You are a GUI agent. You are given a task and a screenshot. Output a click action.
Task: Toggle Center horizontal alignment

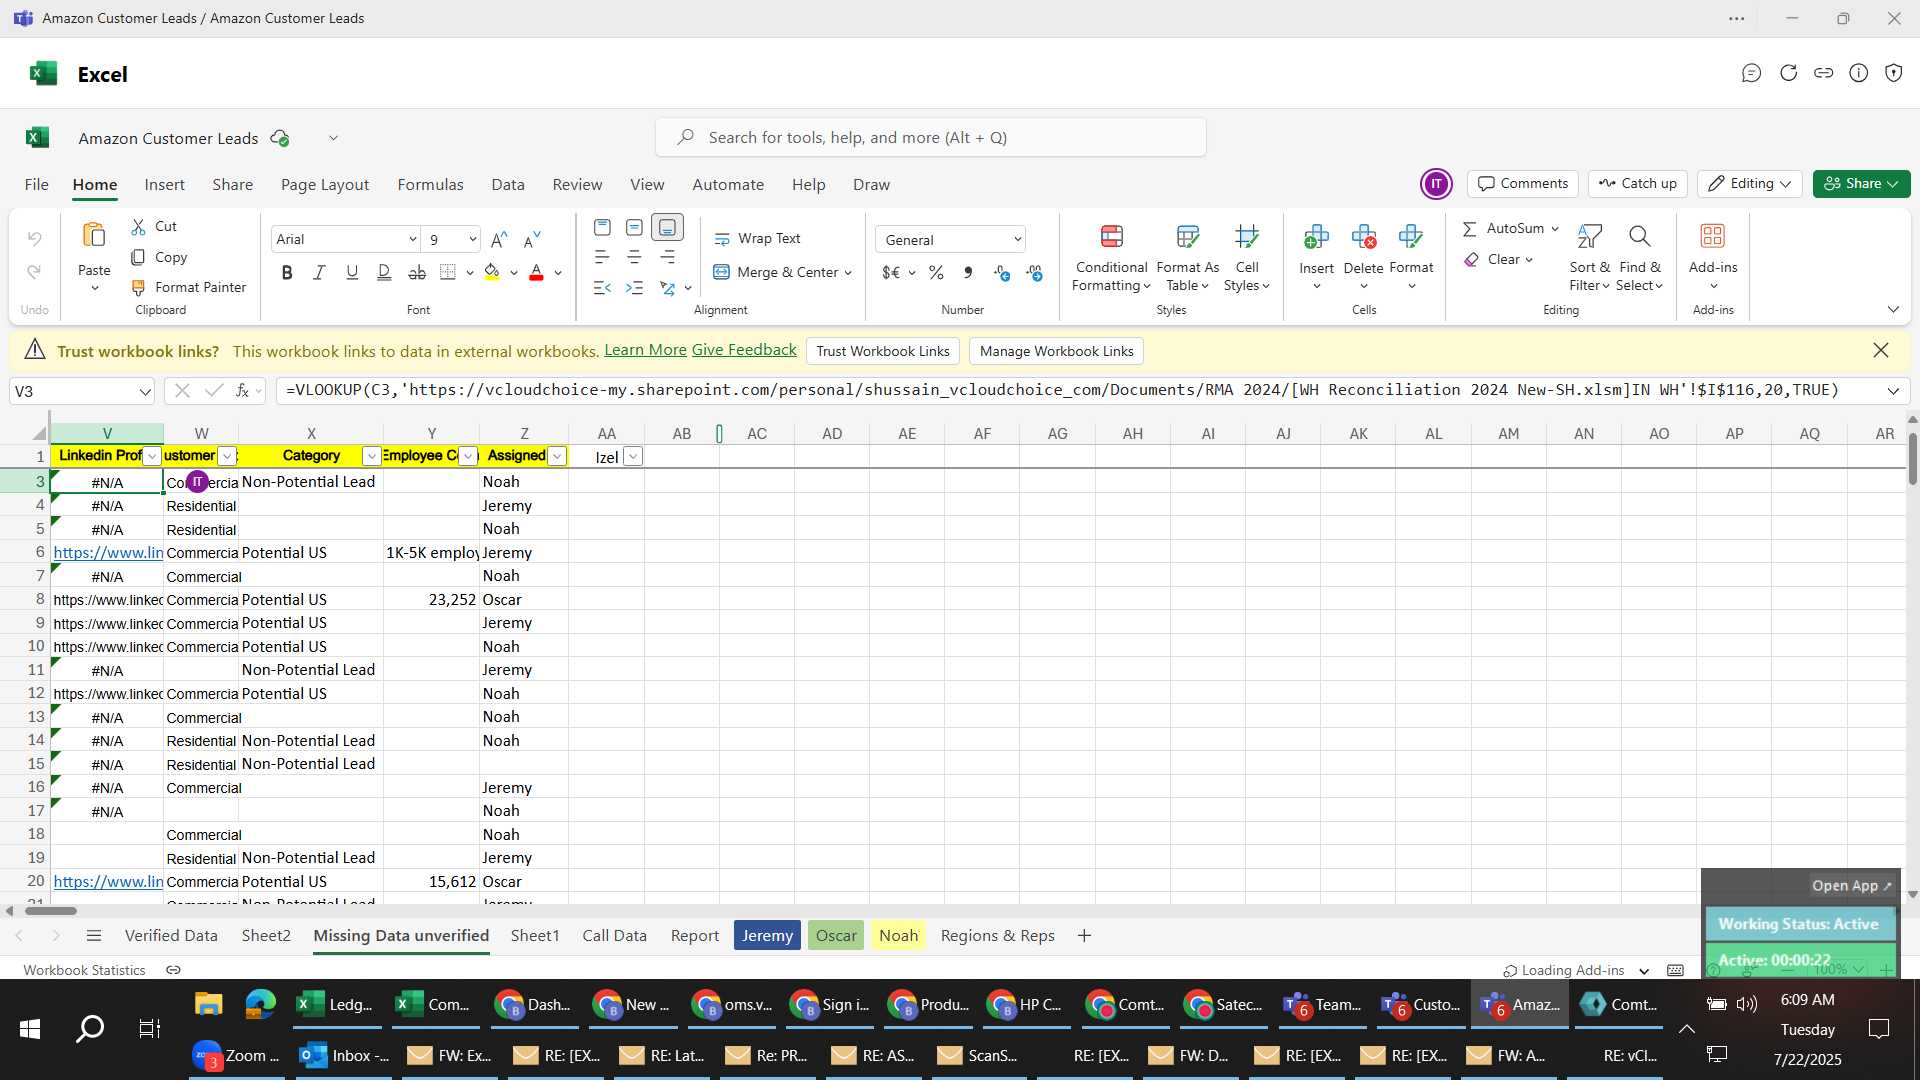click(x=634, y=257)
